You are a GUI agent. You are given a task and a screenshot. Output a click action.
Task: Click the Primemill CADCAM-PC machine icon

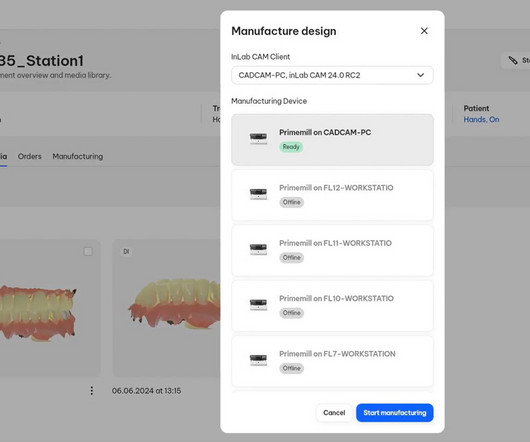click(x=258, y=138)
